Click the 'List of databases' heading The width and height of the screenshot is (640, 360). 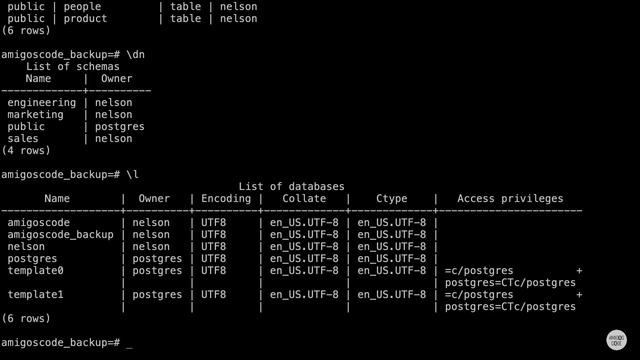[291, 187]
